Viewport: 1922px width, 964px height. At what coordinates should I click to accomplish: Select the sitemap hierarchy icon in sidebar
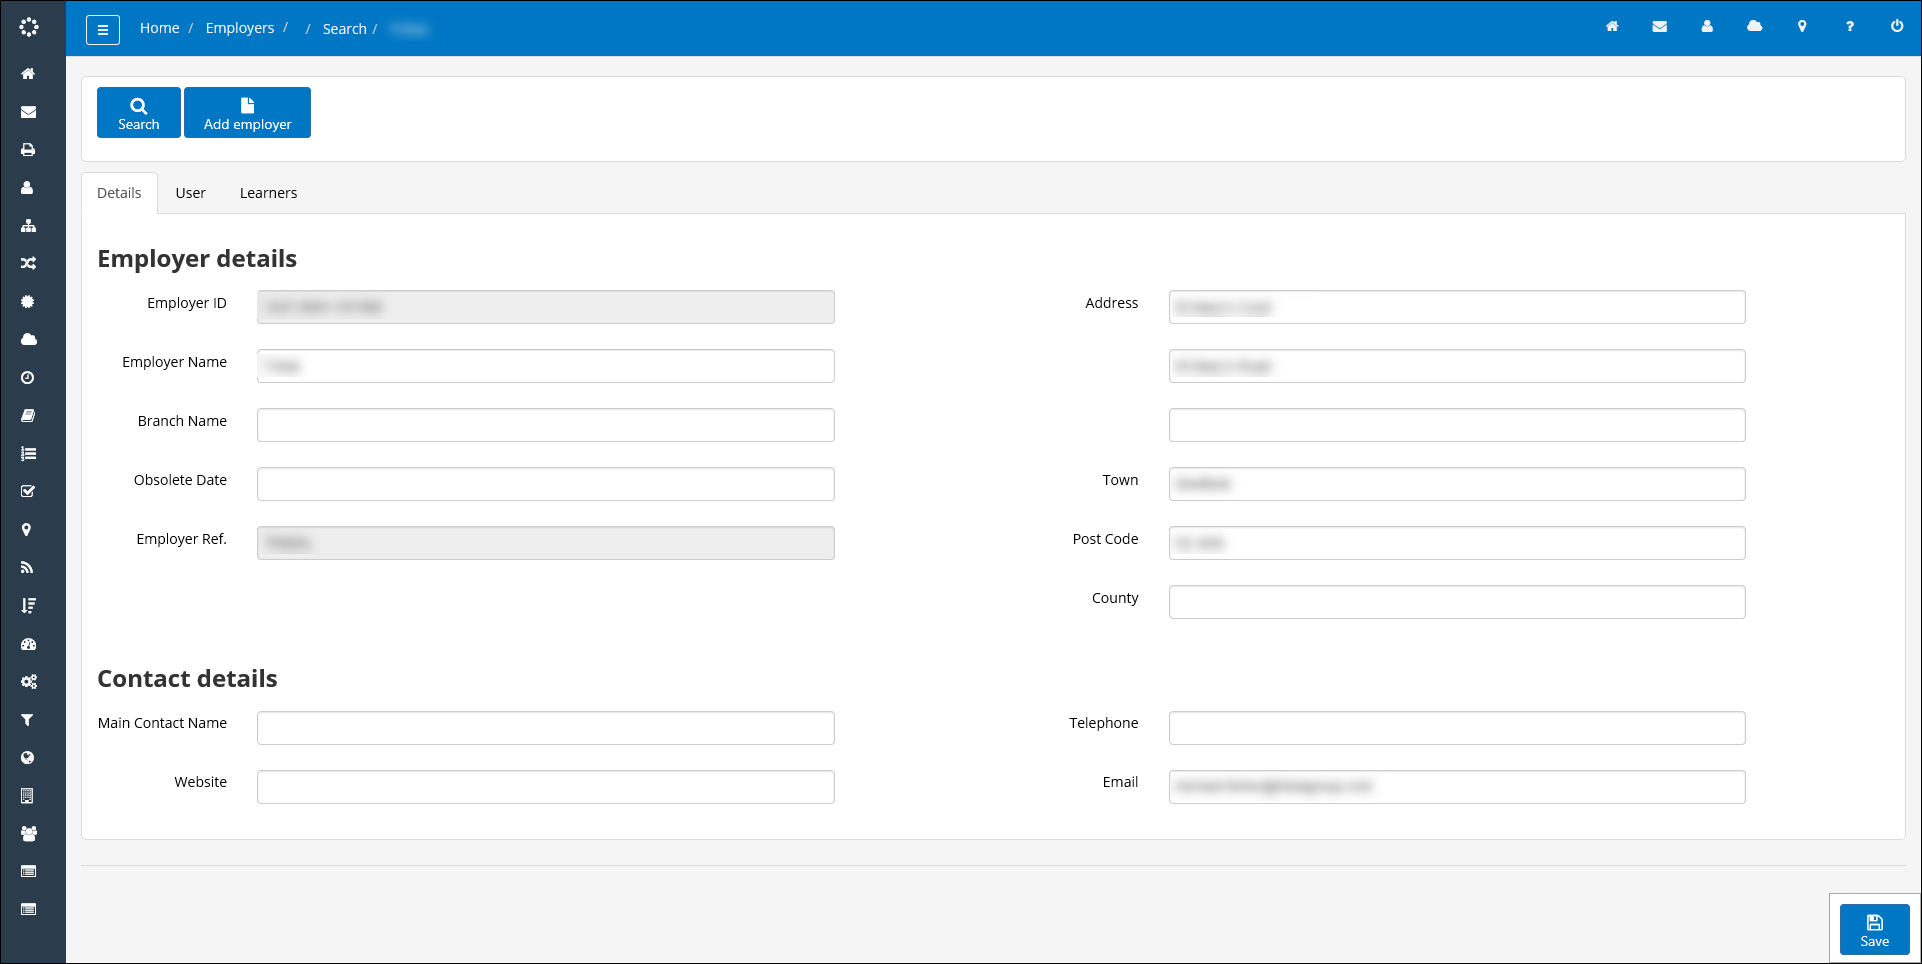tap(27, 226)
